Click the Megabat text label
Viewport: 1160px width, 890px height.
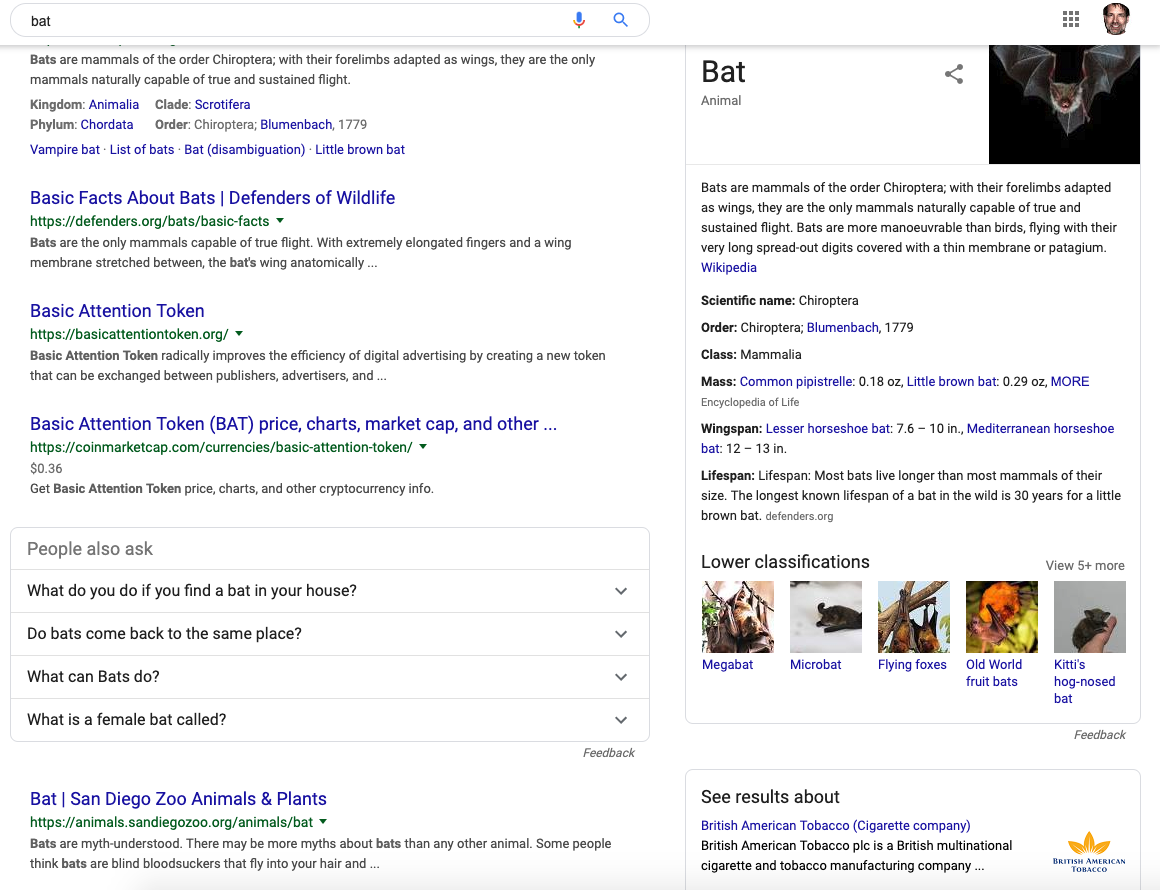(727, 664)
